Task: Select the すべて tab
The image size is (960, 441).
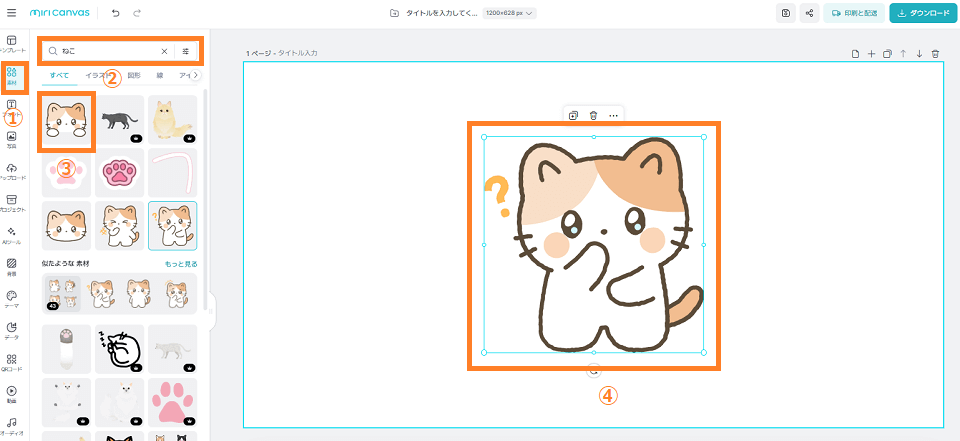Action: coord(58,75)
